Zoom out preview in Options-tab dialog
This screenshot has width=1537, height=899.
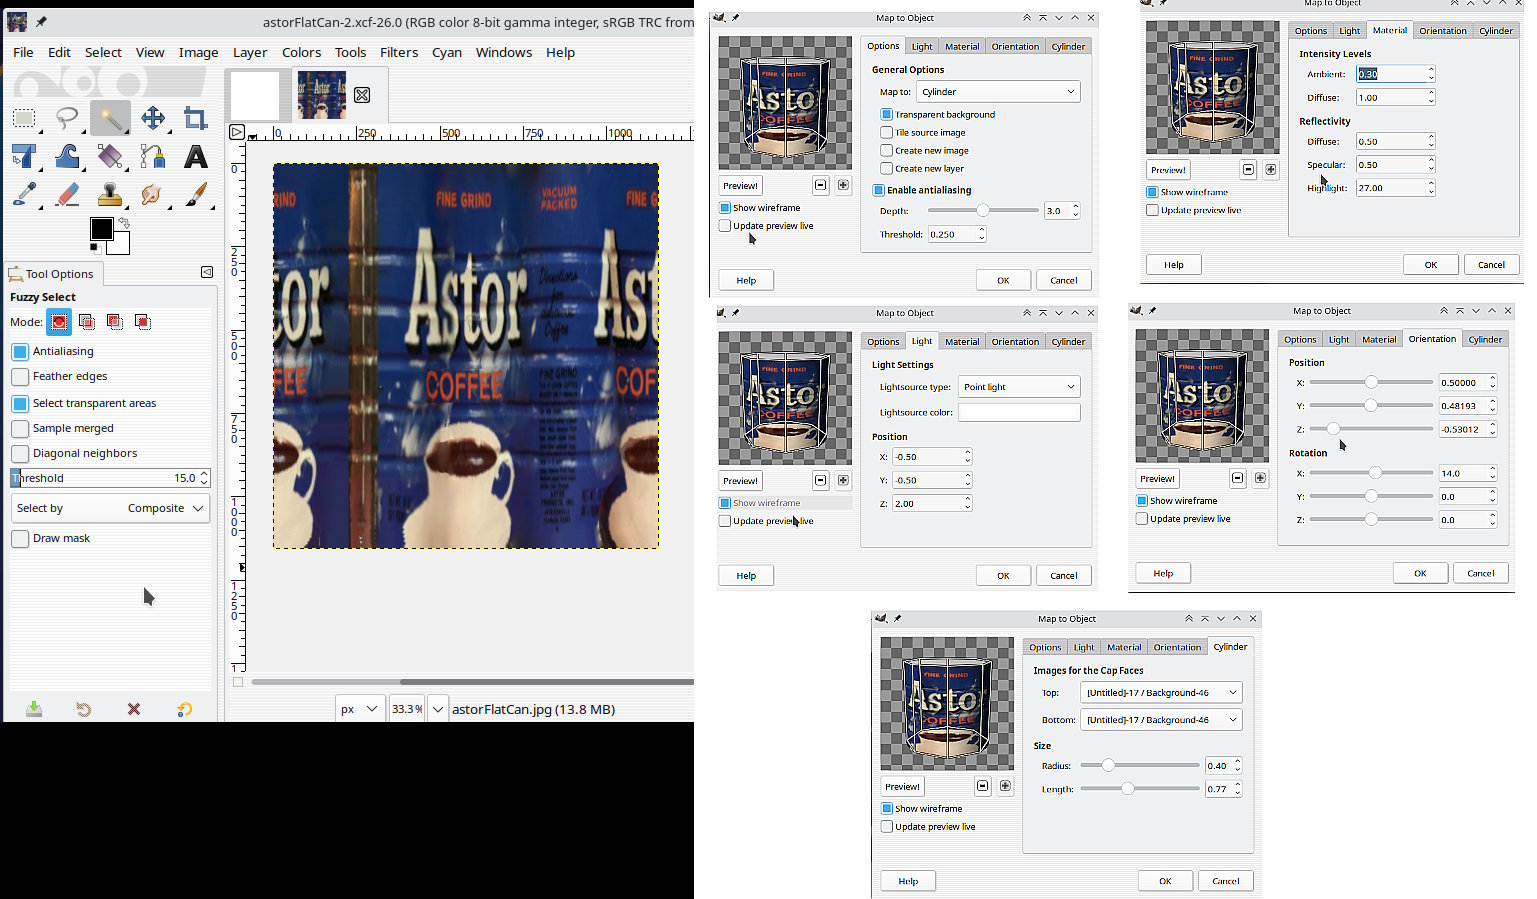click(820, 185)
